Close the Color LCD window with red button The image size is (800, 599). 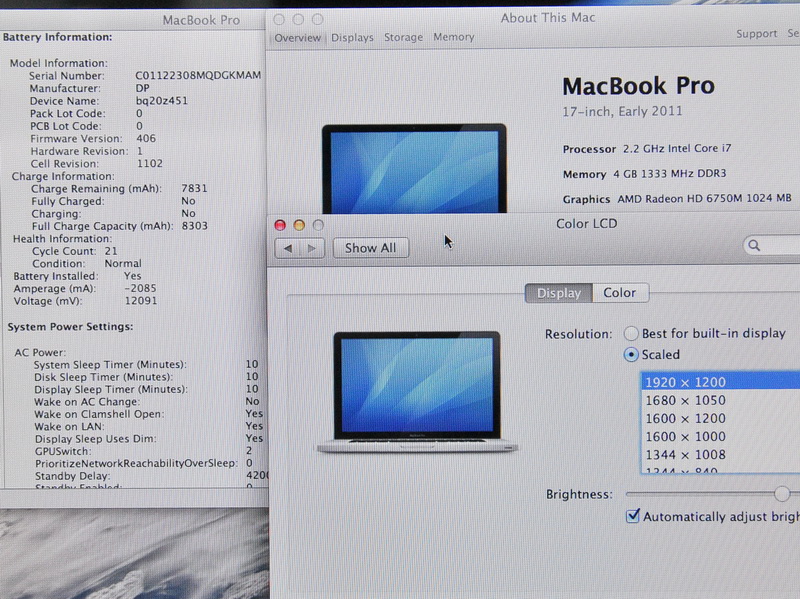click(x=280, y=225)
